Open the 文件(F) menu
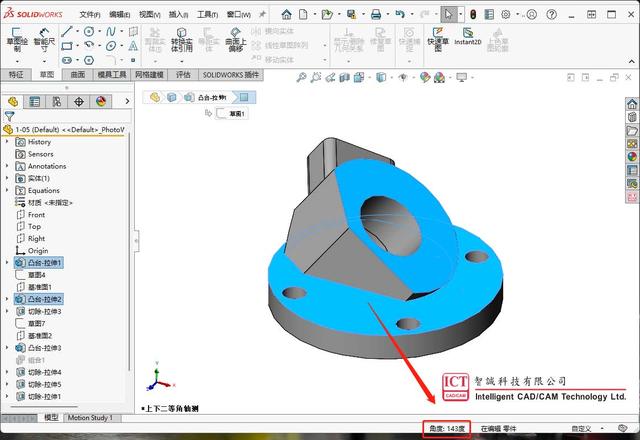The width and height of the screenshot is (640, 440). (89, 15)
